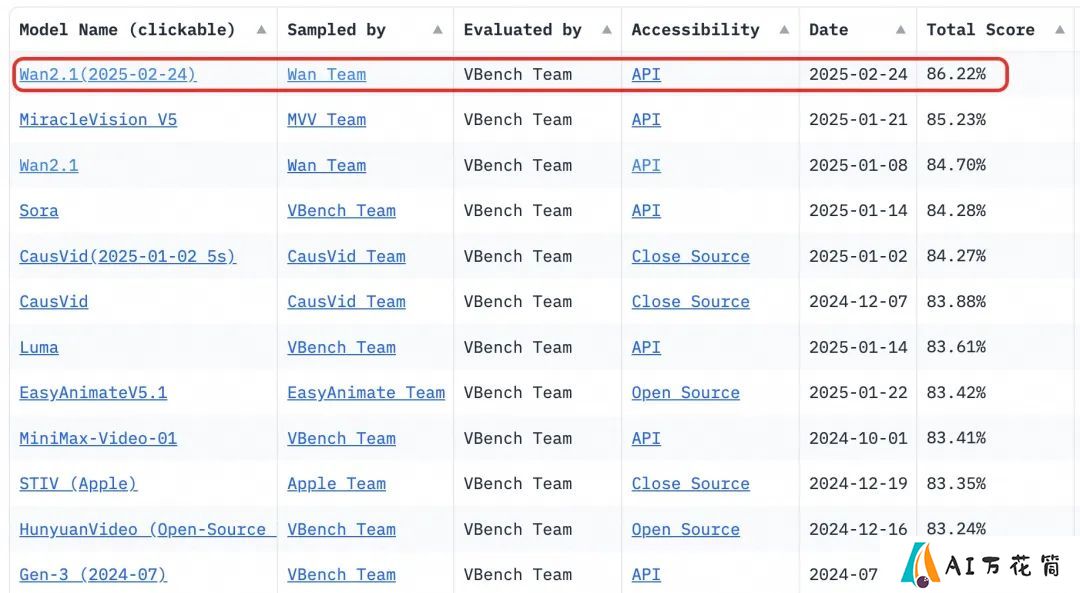Click Open Source link for EasyAnimateV5.1
This screenshot has height=593, width=1080.
pos(685,393)
